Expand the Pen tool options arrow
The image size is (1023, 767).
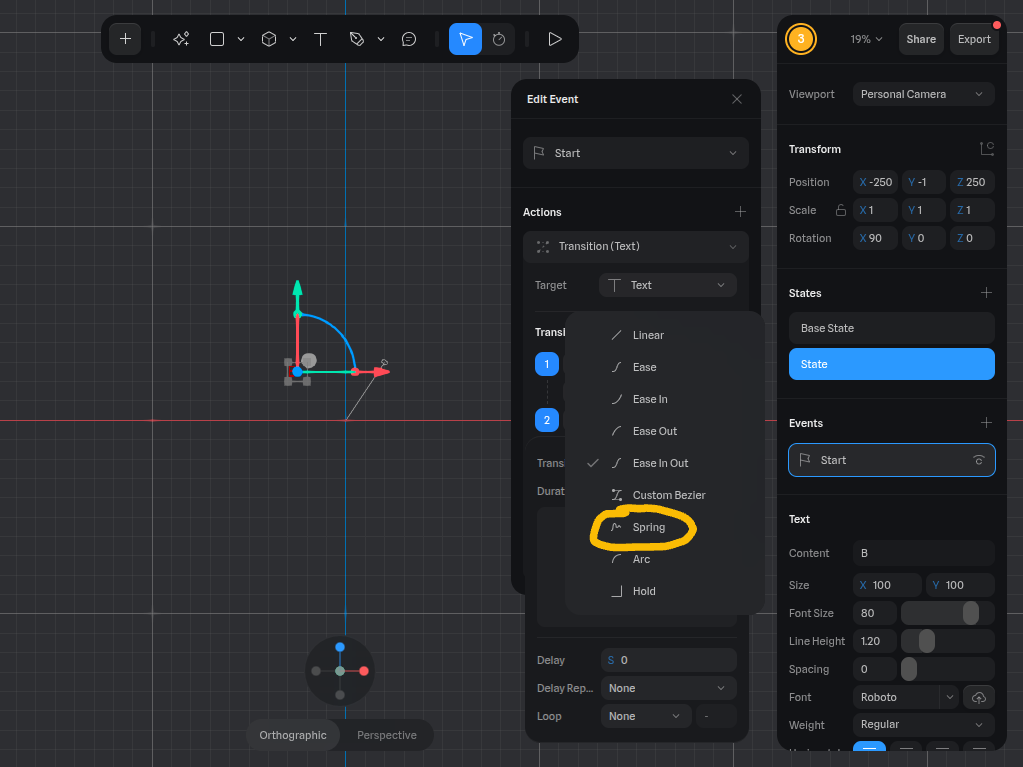381,39
